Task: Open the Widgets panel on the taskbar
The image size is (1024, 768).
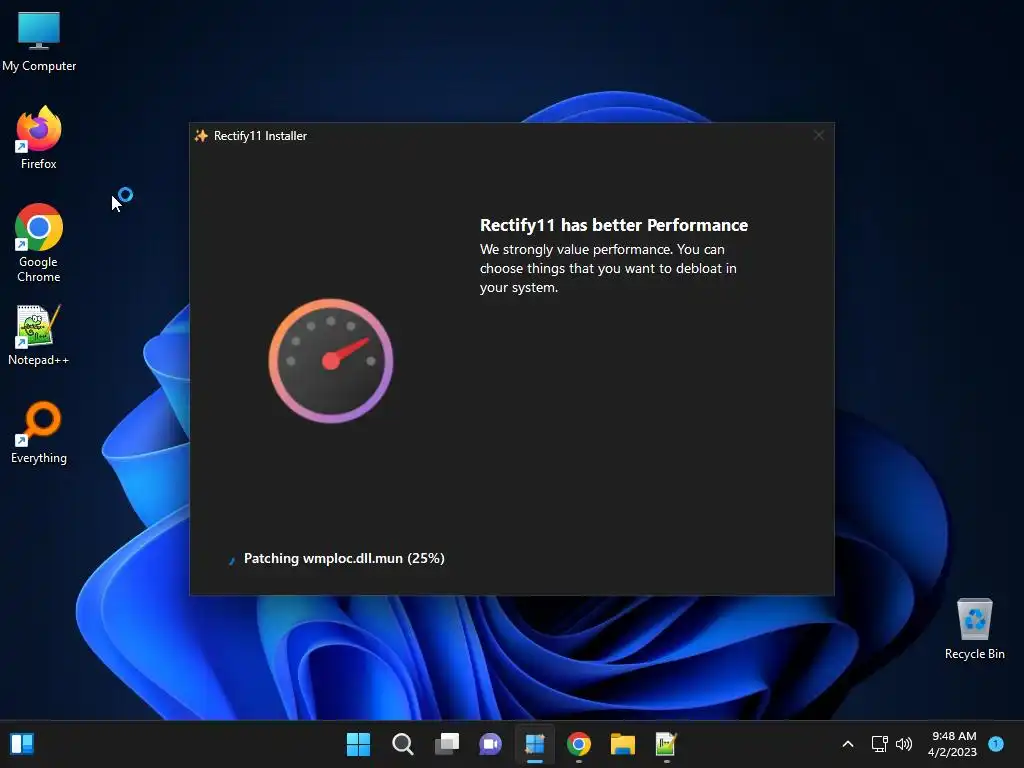Action: (x=22, y=744)
